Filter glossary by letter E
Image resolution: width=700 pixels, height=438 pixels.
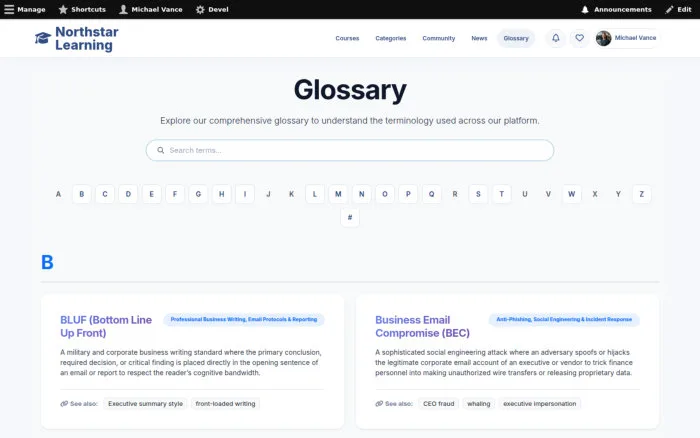coord(152,194)
